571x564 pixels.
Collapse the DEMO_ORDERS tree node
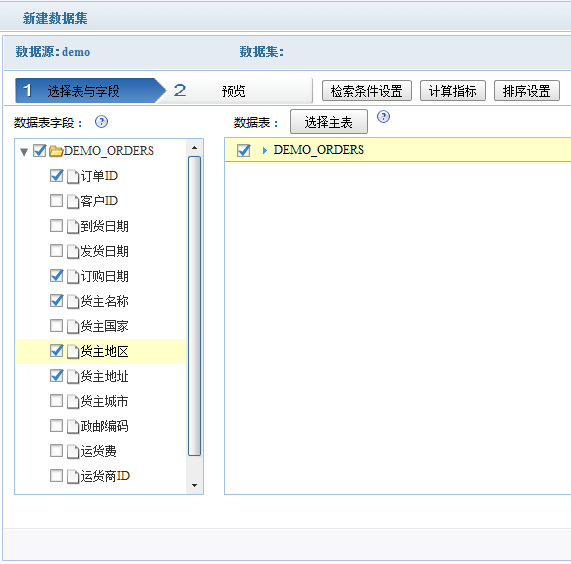pyautogui.click(x=24, y=151)
